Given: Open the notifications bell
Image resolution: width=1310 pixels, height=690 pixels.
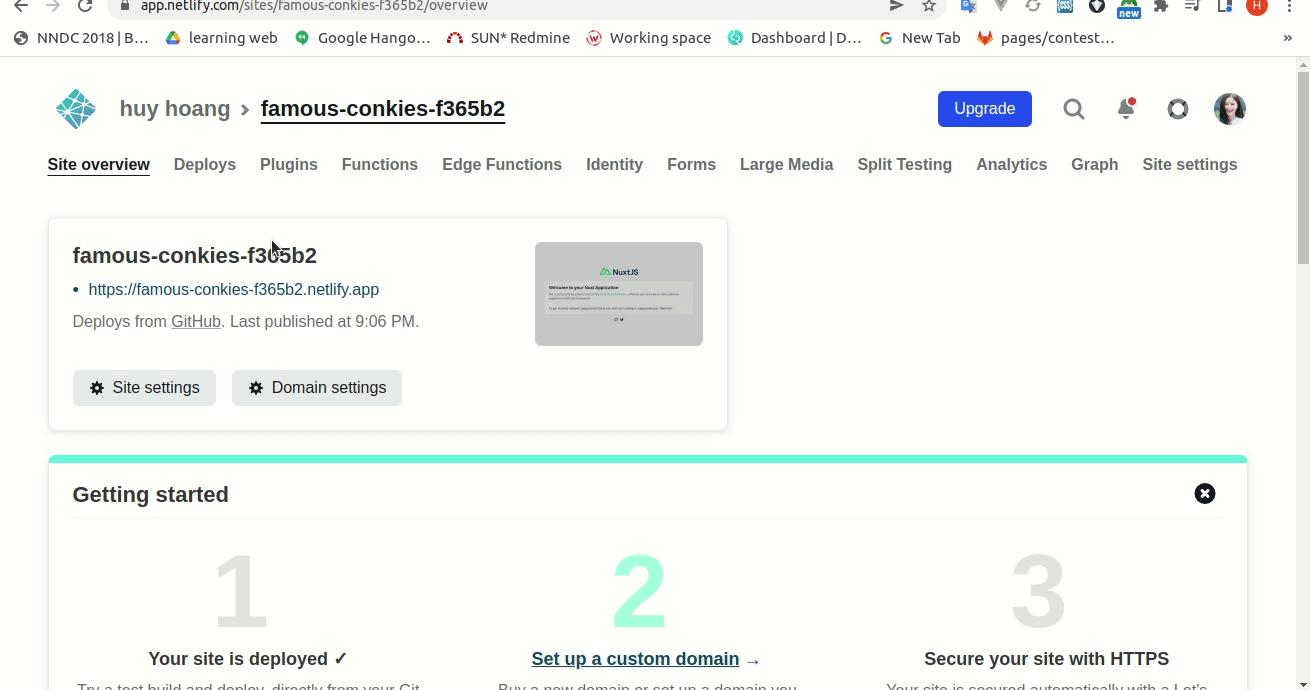Looking at the screenshot, I should click(1125, 109).
